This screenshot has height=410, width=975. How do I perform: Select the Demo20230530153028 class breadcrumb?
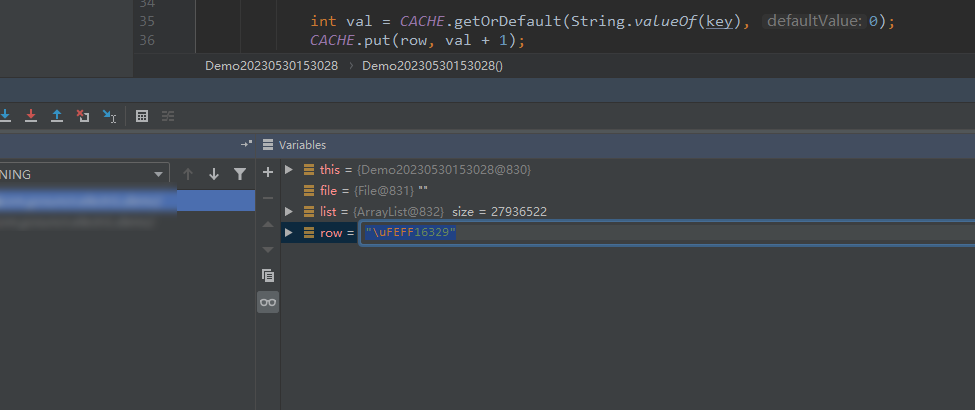click(x=271, y=65)
